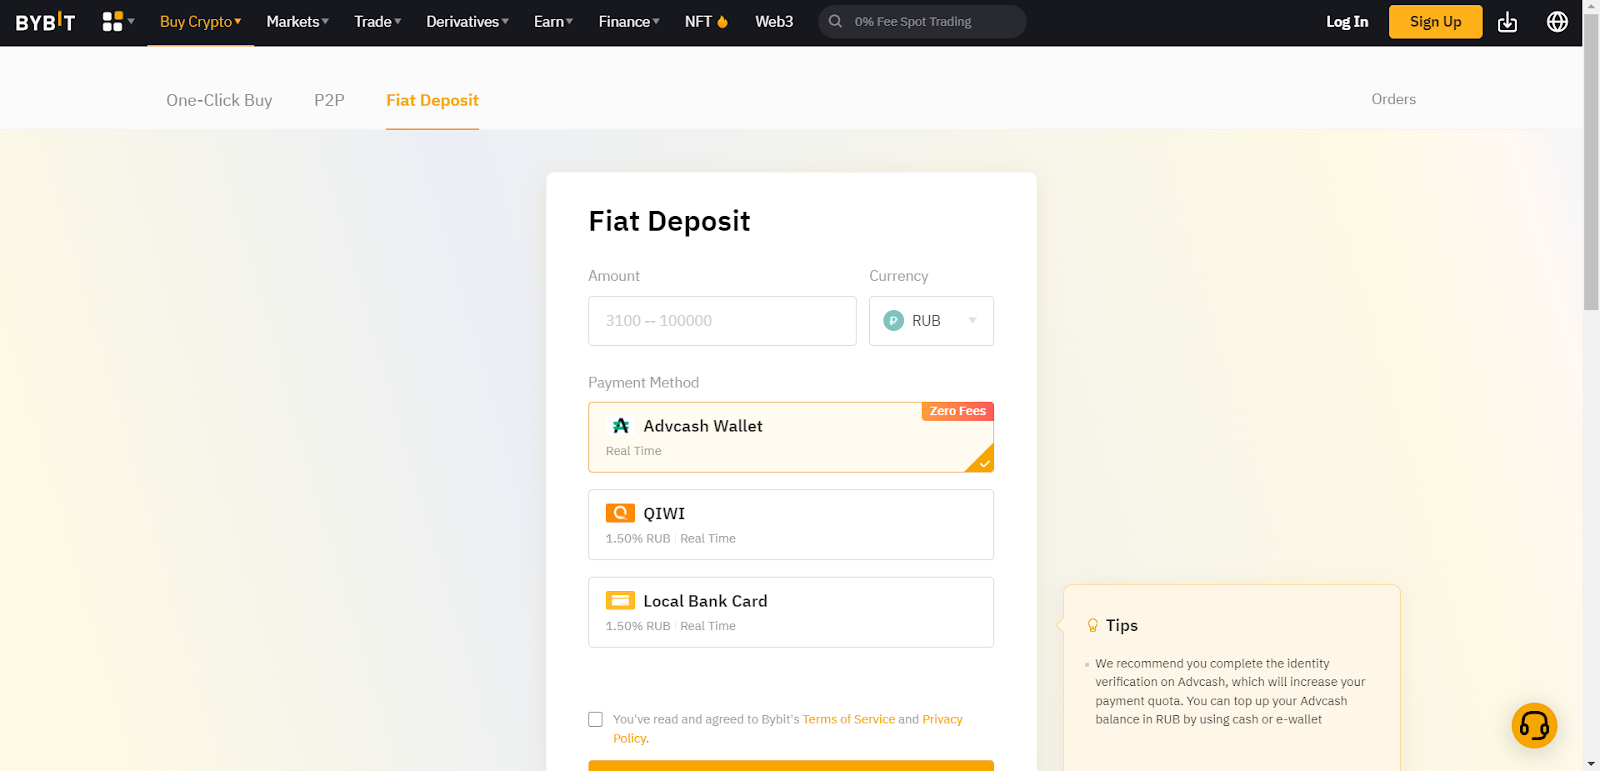Click the scrollbar up arrow
This screenshot has width=1600, height=771.
pos(1591,7)
